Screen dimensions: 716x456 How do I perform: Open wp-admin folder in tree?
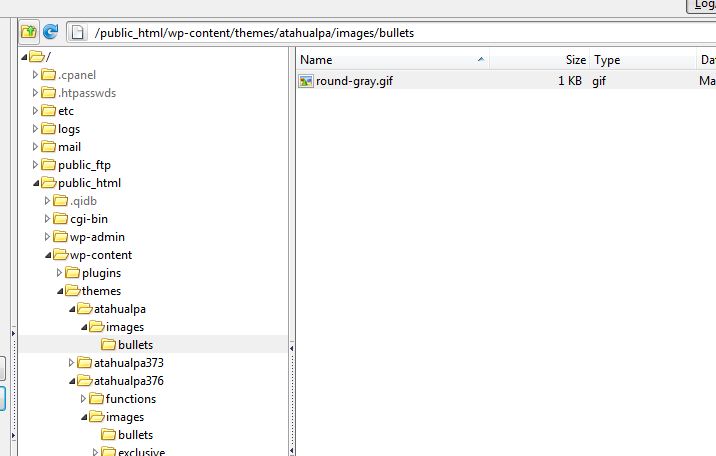(x=97, y=237)
